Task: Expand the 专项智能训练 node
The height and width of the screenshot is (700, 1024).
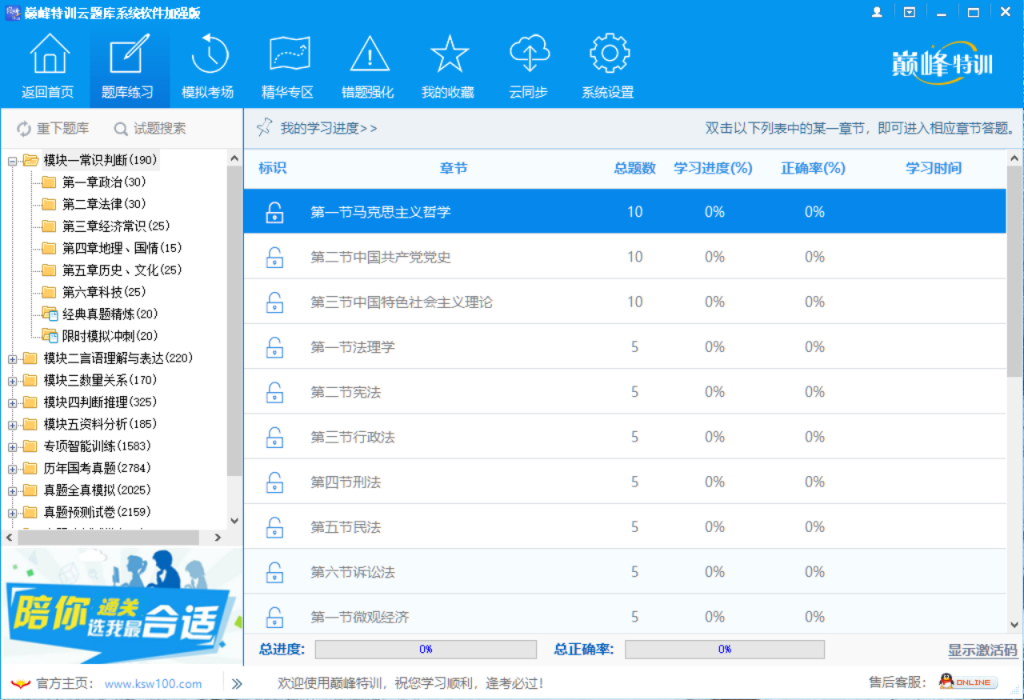Action: (12, 447)
